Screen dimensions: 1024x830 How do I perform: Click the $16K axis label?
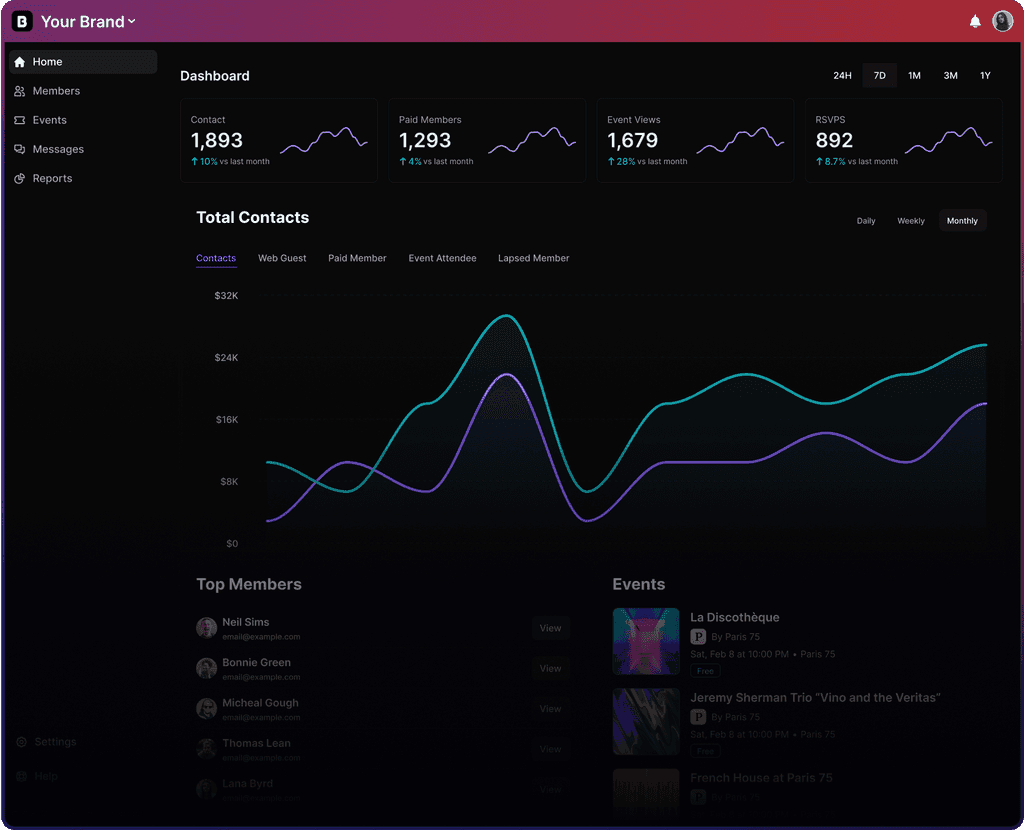coord(227,420)
